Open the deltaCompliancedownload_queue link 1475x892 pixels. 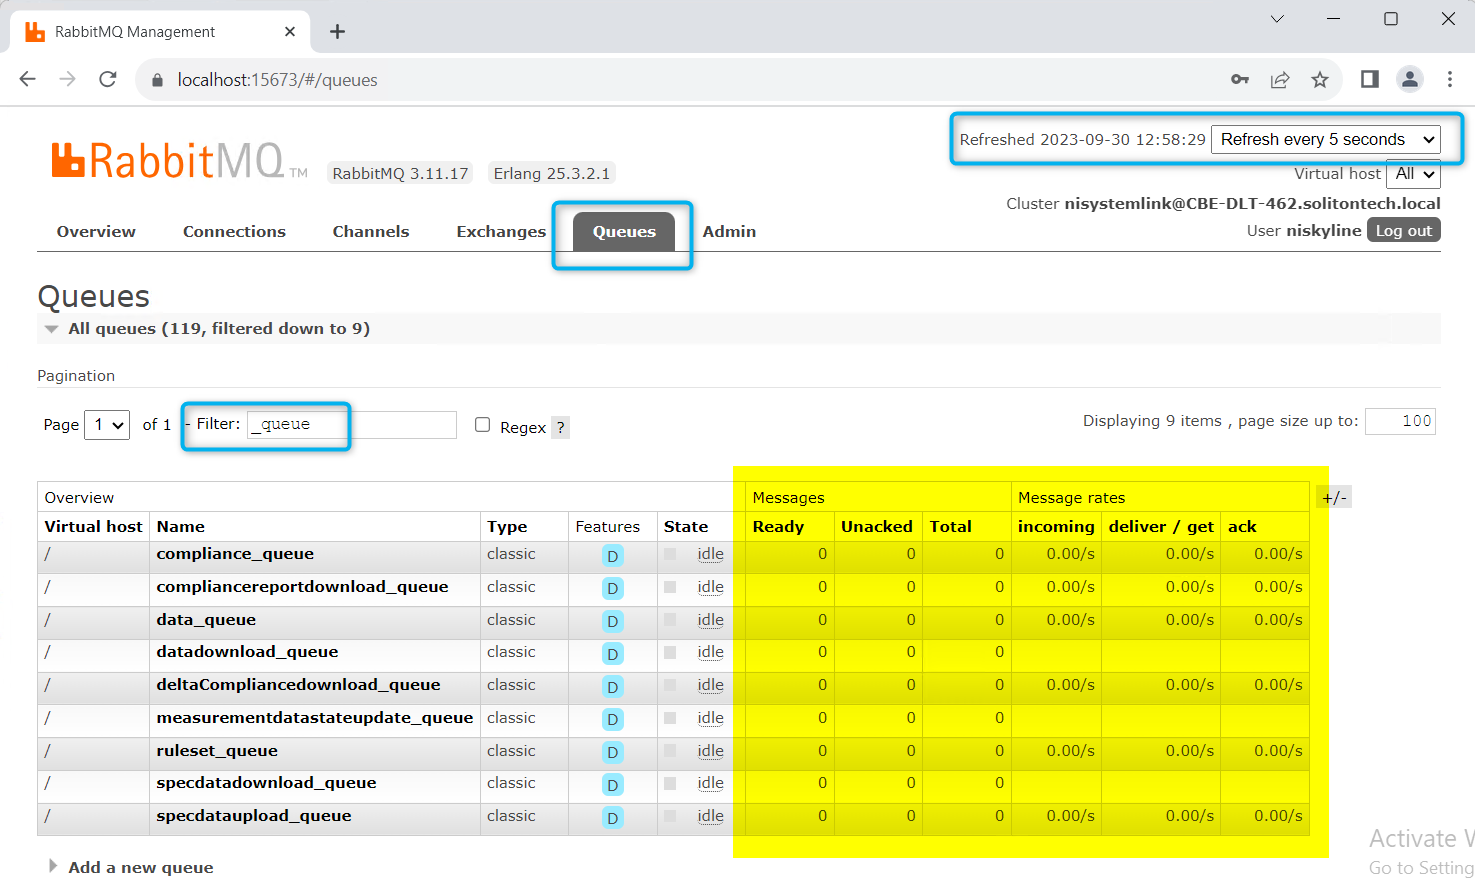pyautogui.click(x=298, y=685)
